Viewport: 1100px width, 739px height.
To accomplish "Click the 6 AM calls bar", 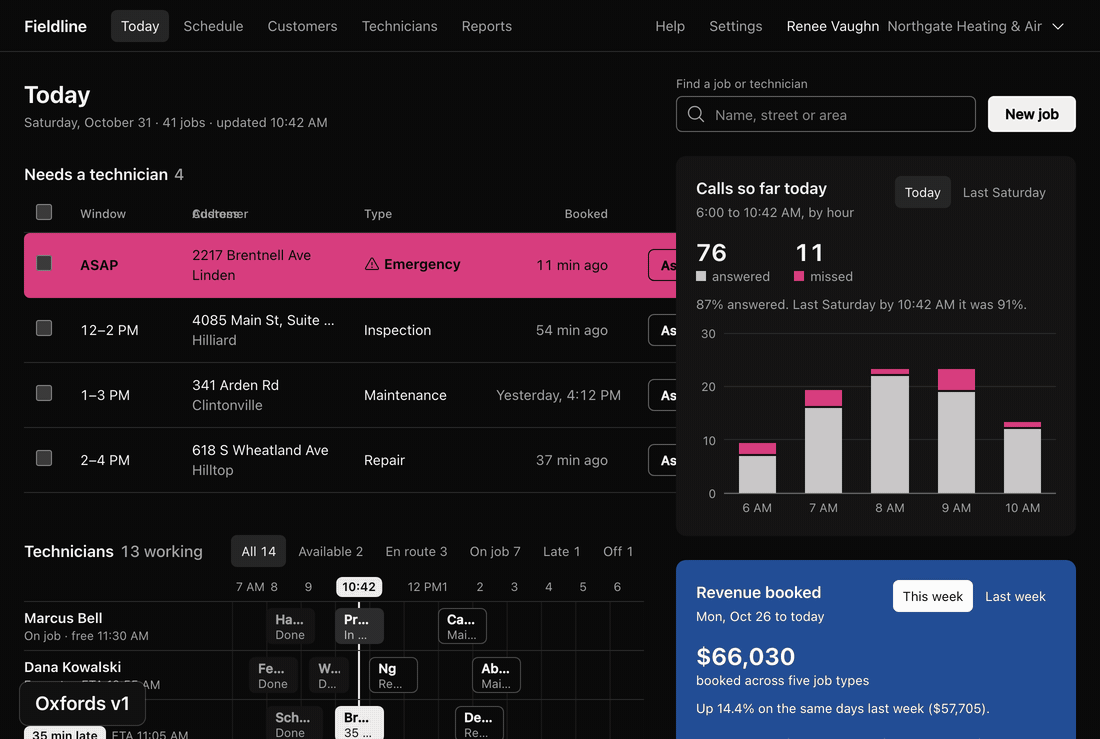I will pyautogui.click(x=757, y=468).
